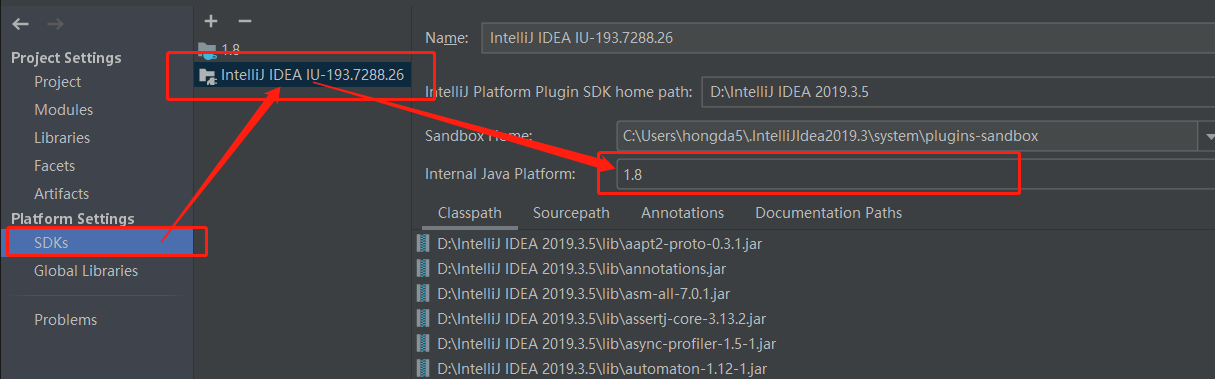Click the asm-all-7.0.1.jar library icon
This screenshot has width=1215, height=379.
[x=424, y=293]
